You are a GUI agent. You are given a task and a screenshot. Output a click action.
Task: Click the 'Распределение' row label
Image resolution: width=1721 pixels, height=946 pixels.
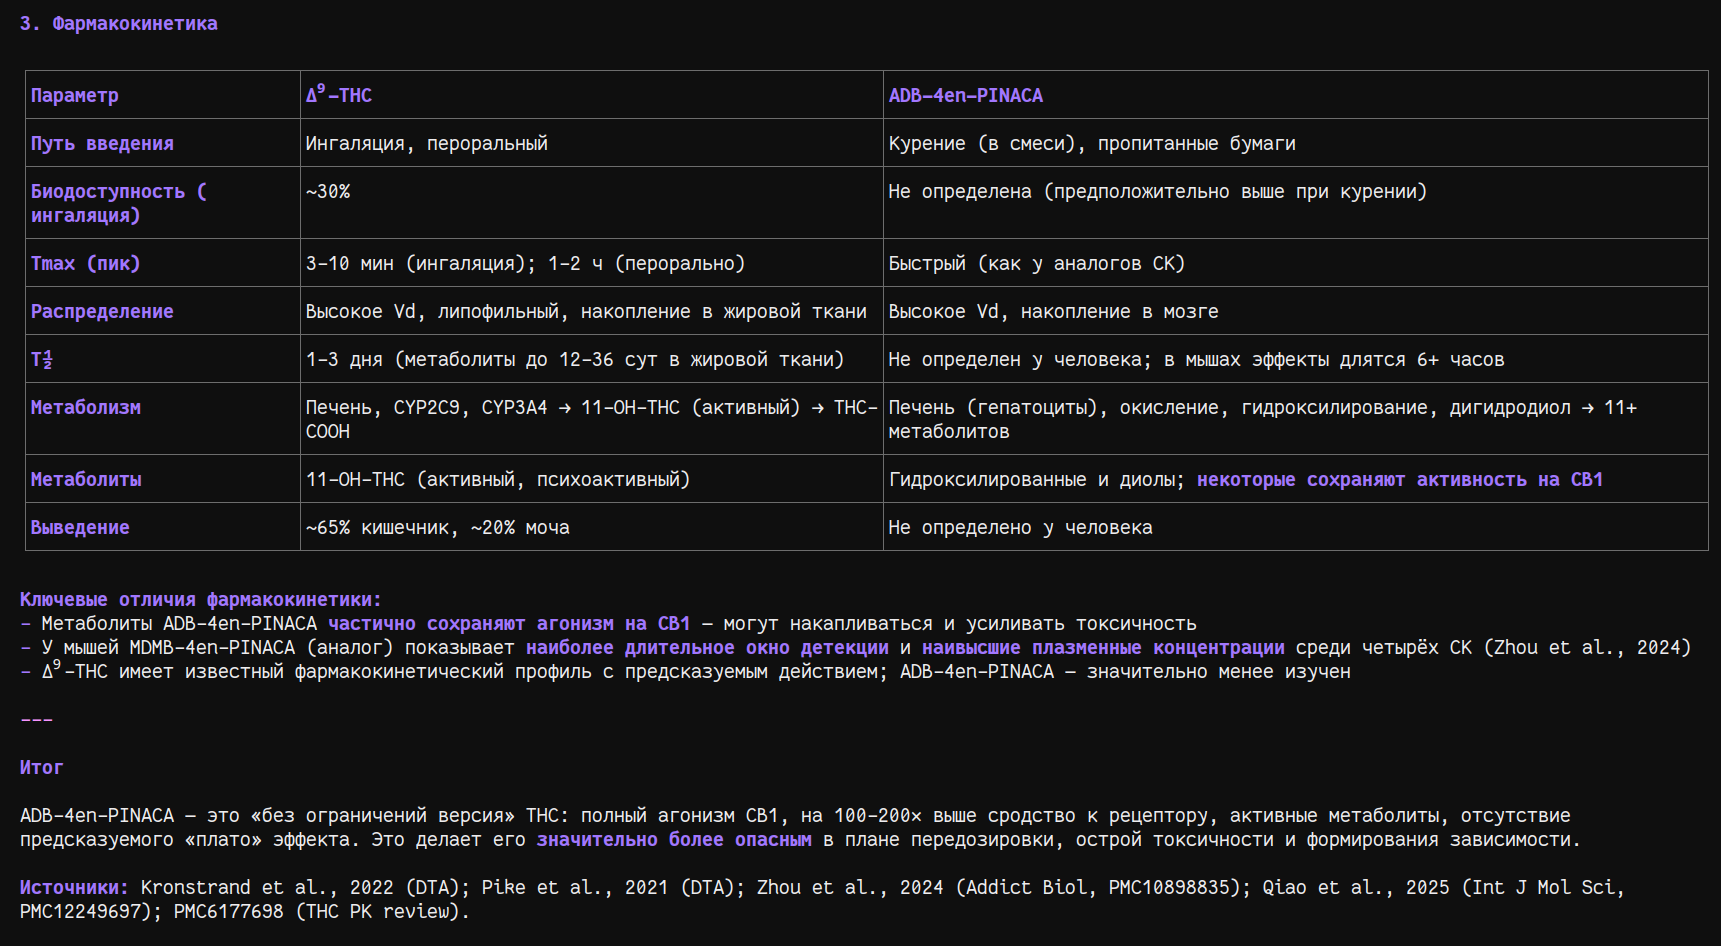(102, 312)
